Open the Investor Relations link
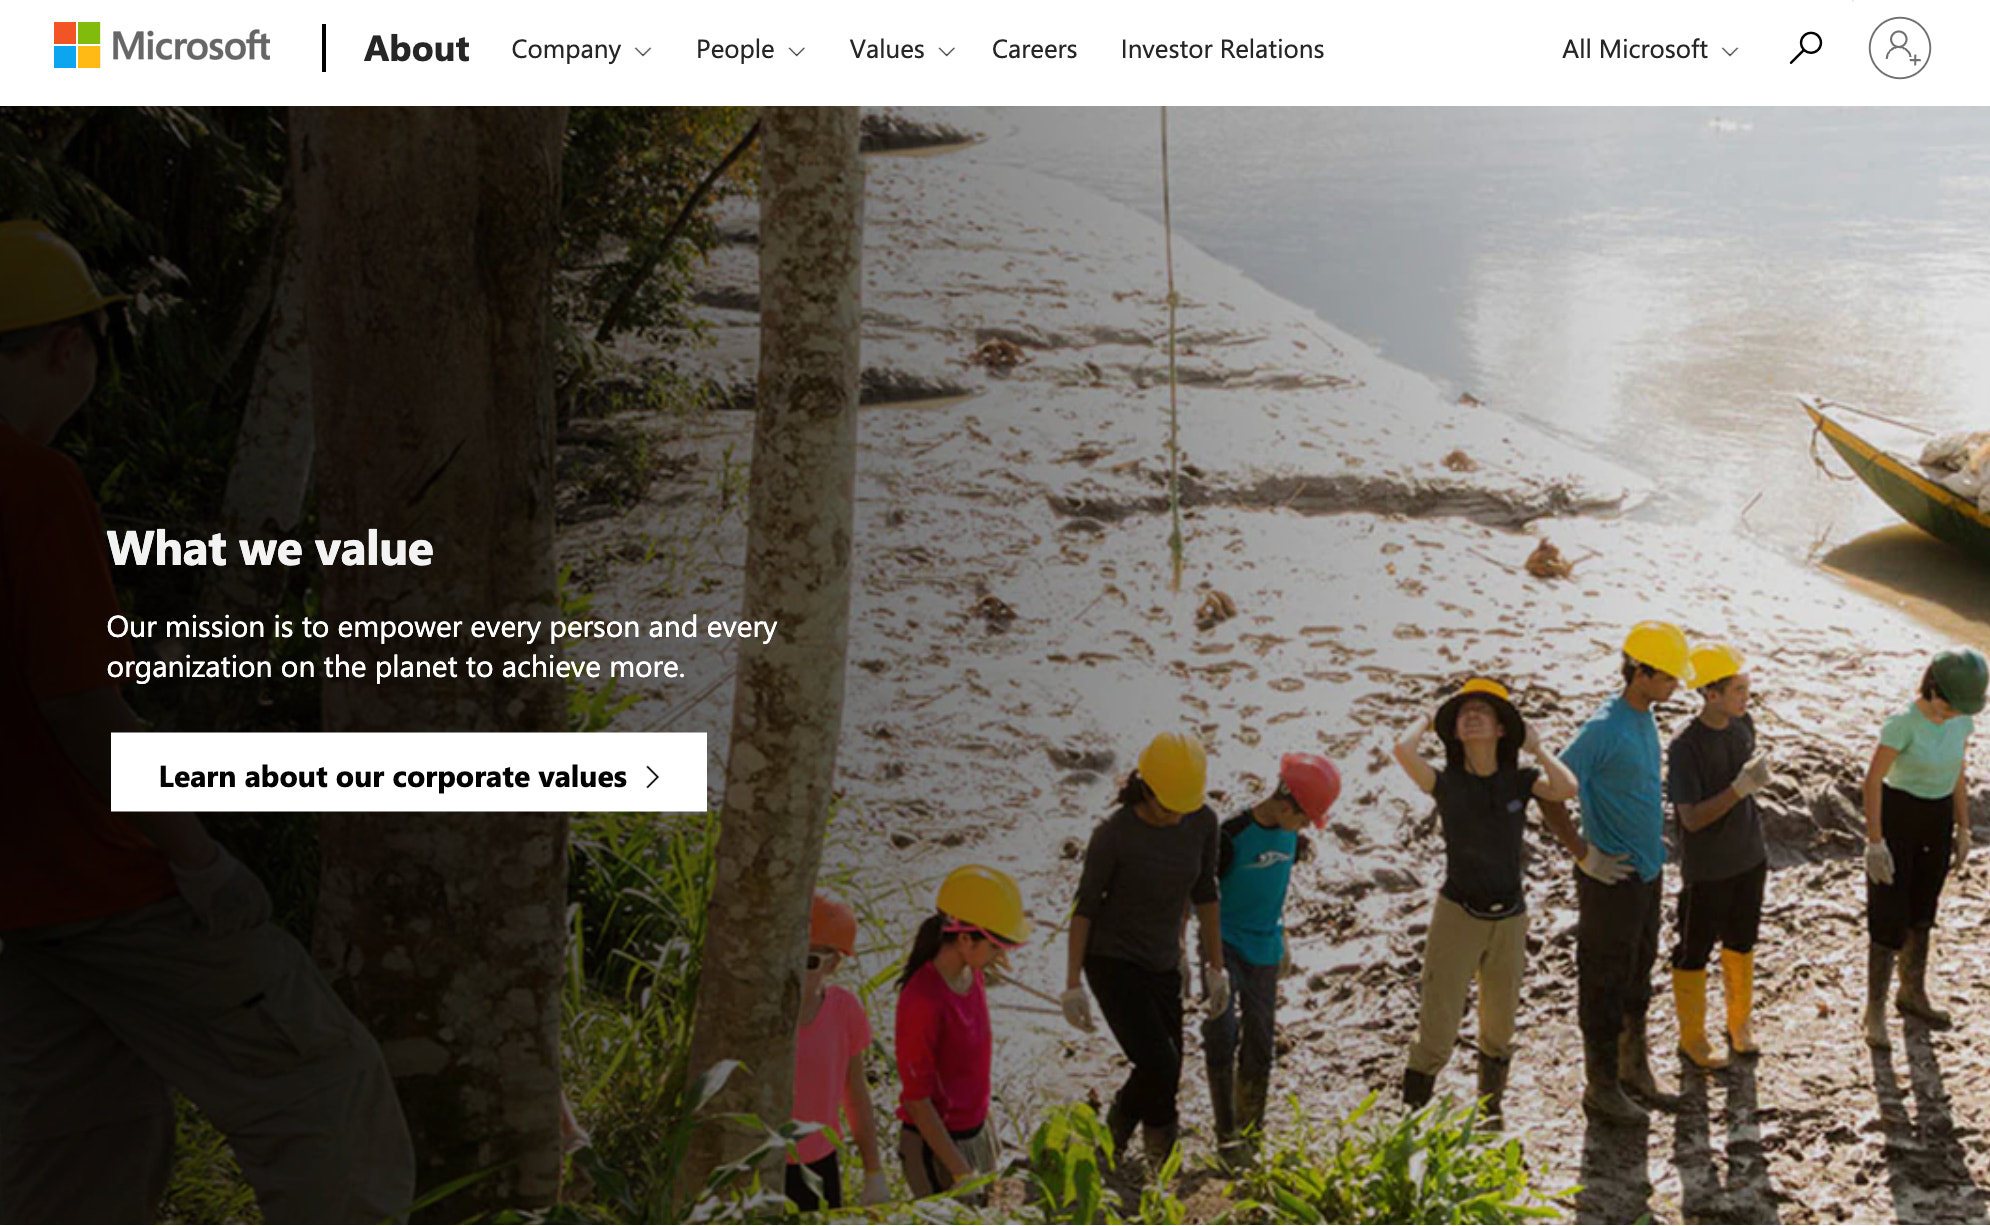 click(1222, 49)
